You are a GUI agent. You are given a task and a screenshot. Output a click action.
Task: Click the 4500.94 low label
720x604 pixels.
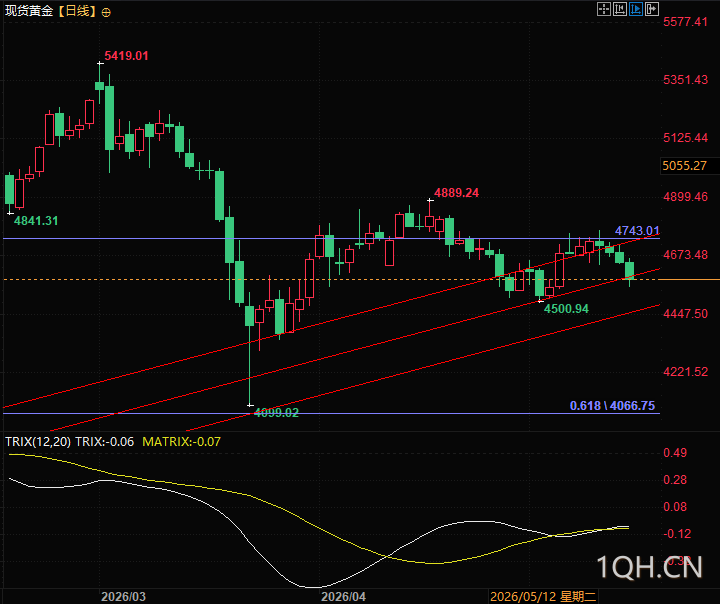click(x=566, y=309)
